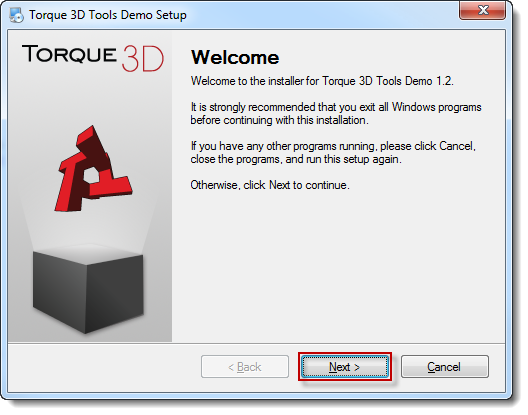Click the before continuing with this installation line

[279, 120]
